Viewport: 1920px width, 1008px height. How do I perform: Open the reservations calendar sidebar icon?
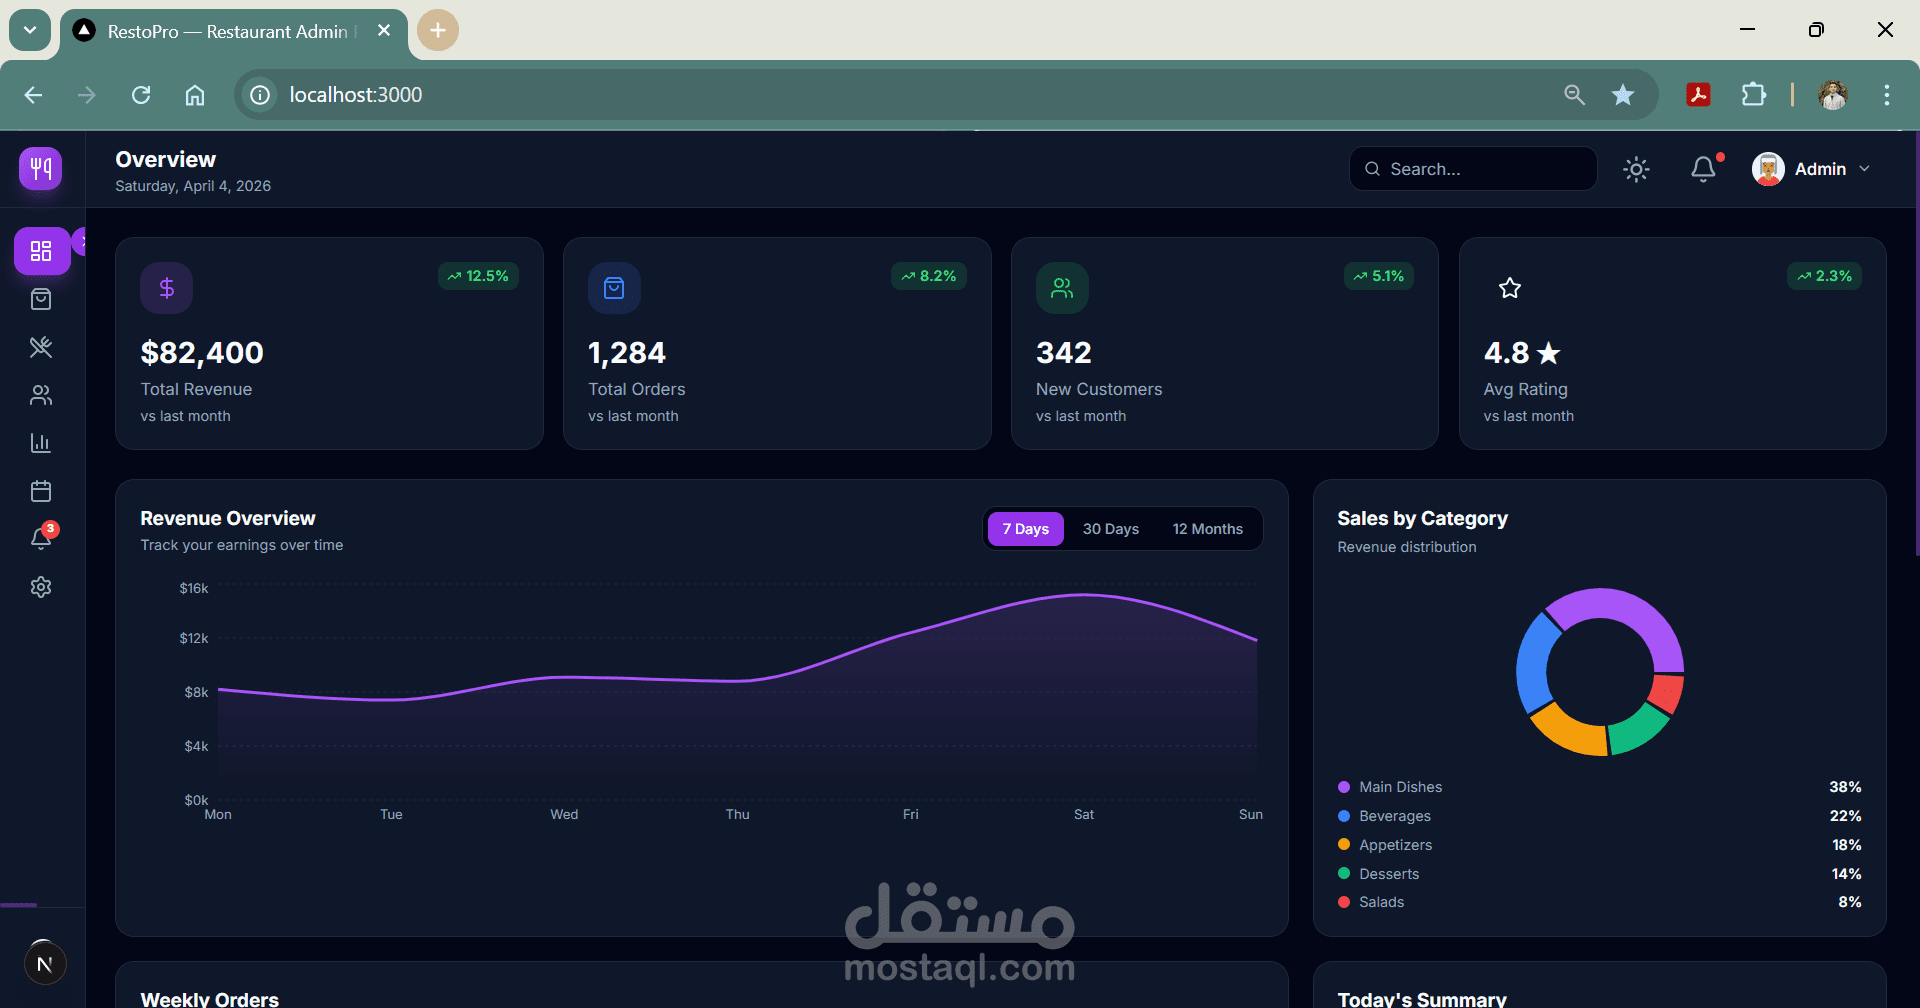41,491
